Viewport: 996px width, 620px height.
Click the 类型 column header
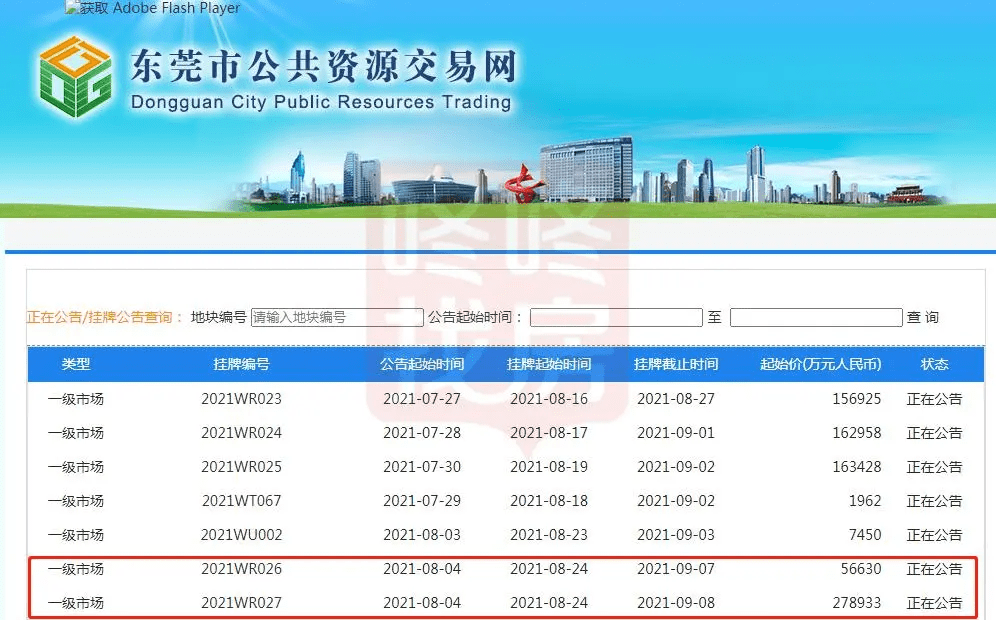pyautogui.click(x=76, y=364)
